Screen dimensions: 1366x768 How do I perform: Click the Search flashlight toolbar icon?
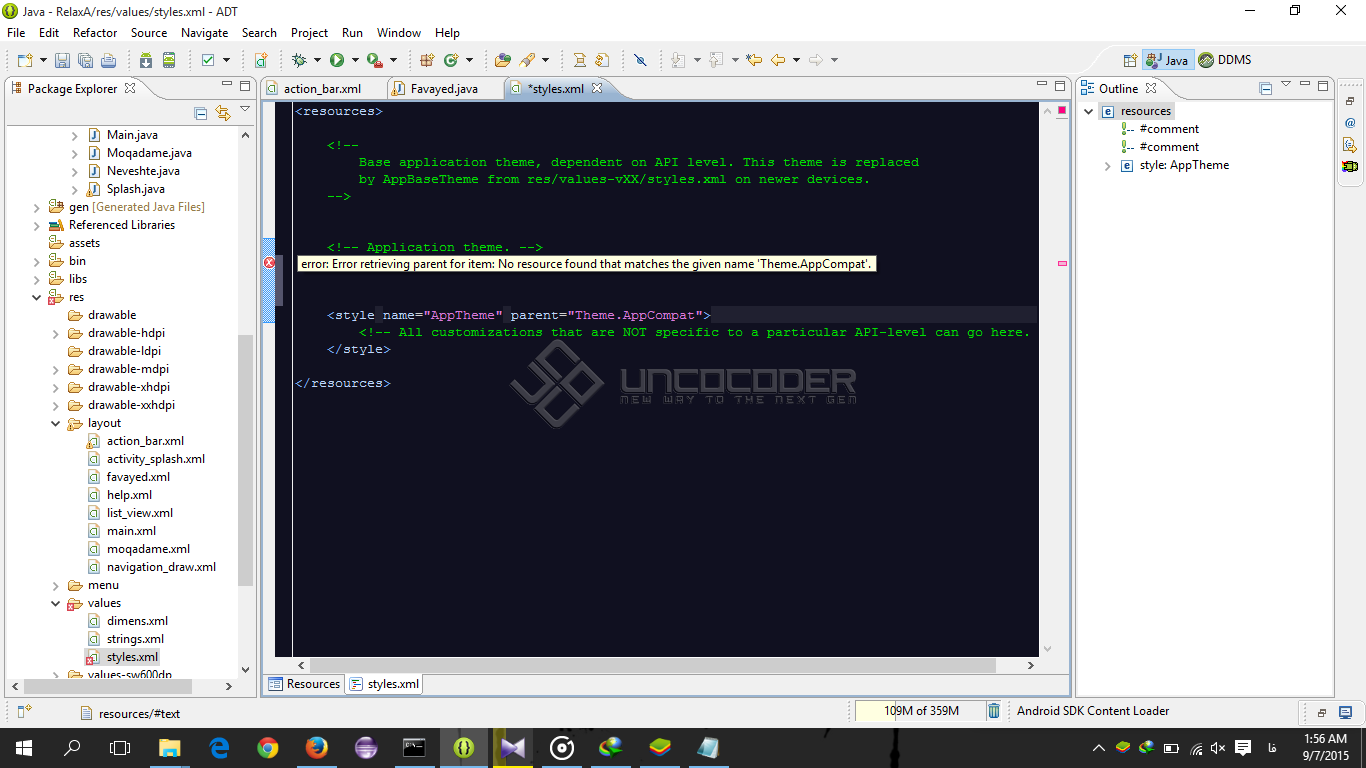tap(527, 60)
